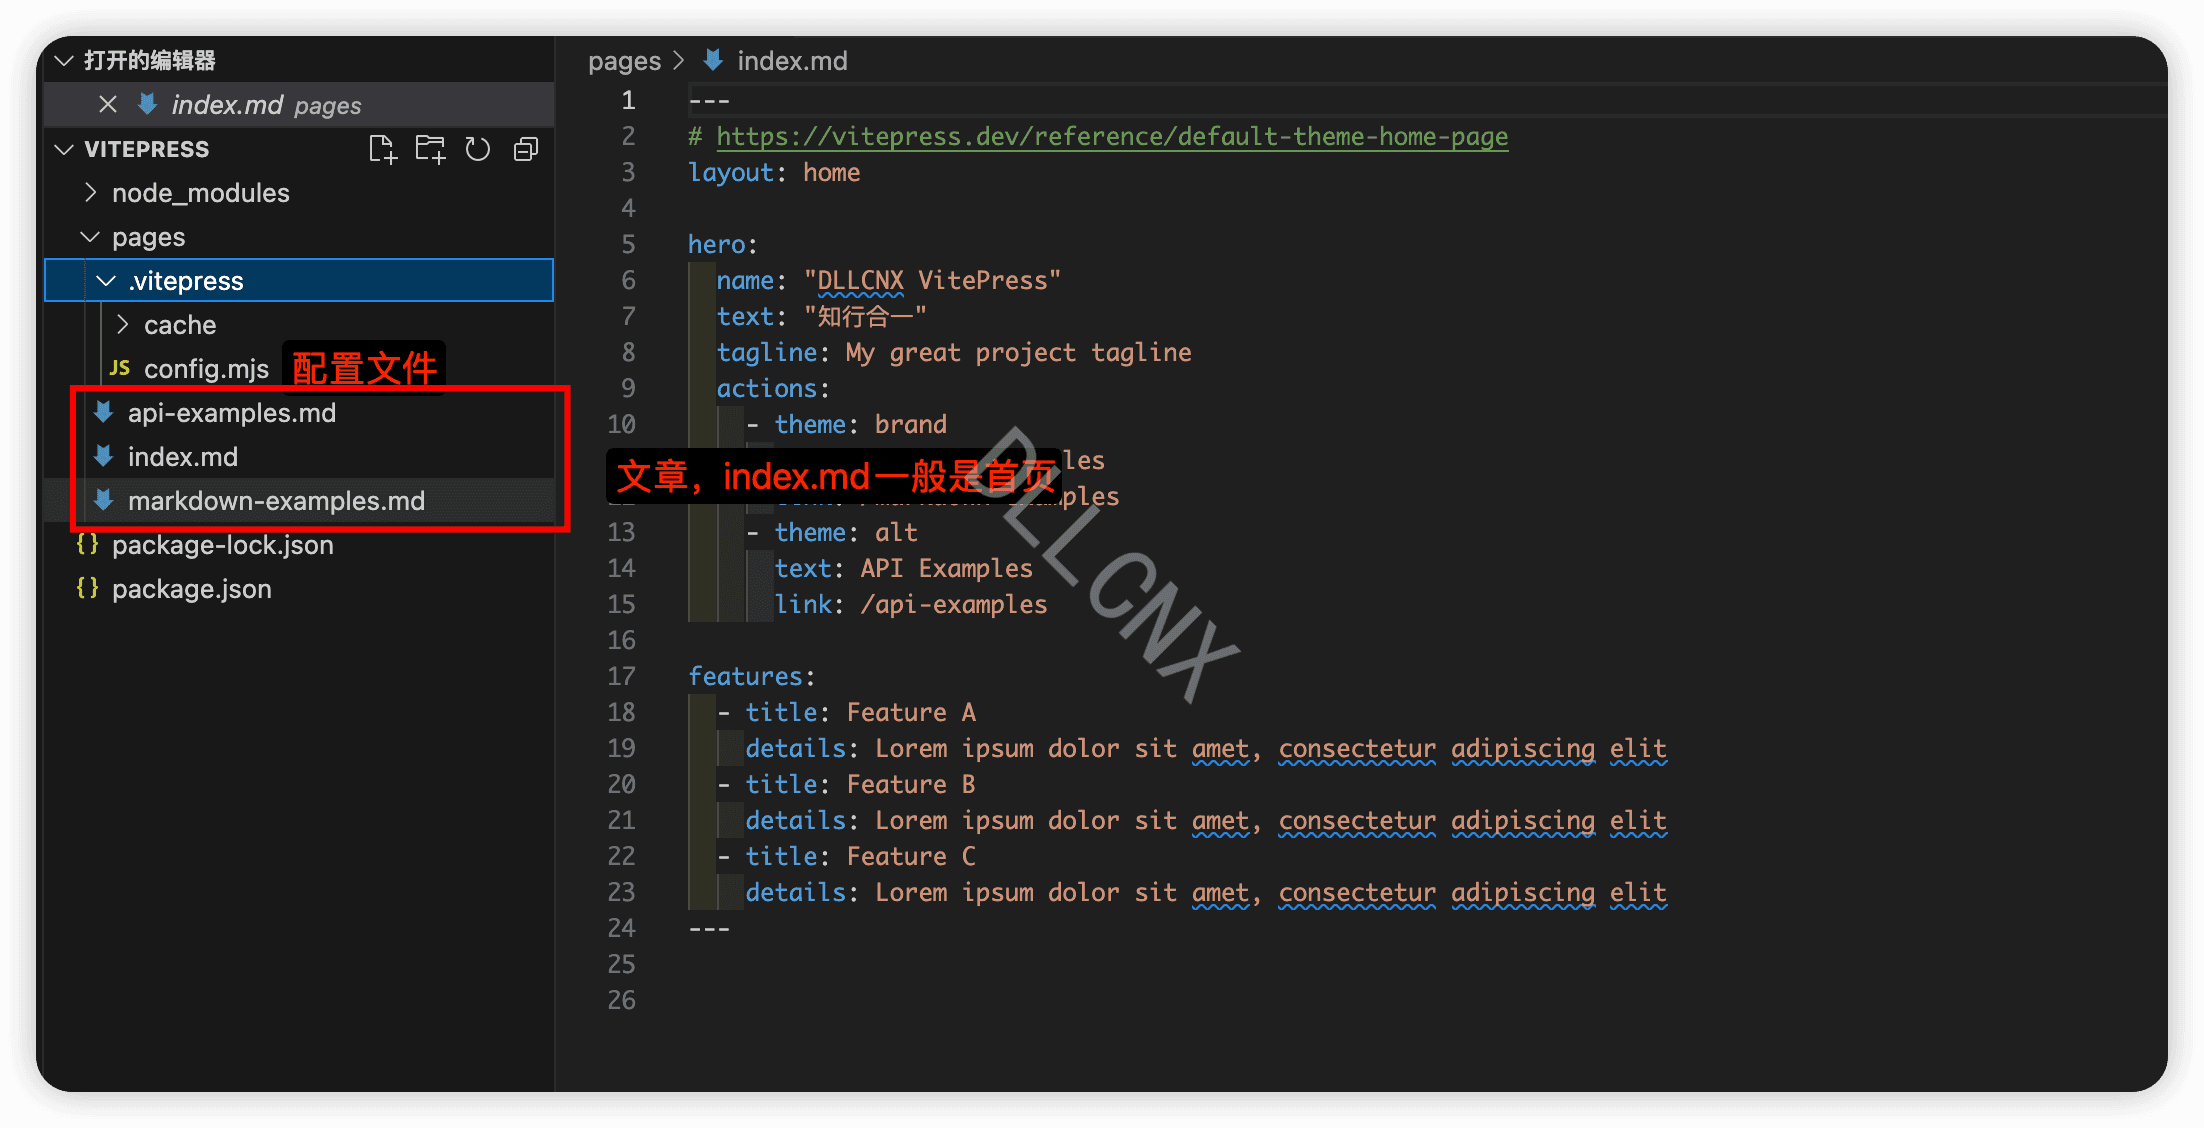
Task: Collapse the open editors section chevron
Action: click(64, 60)
